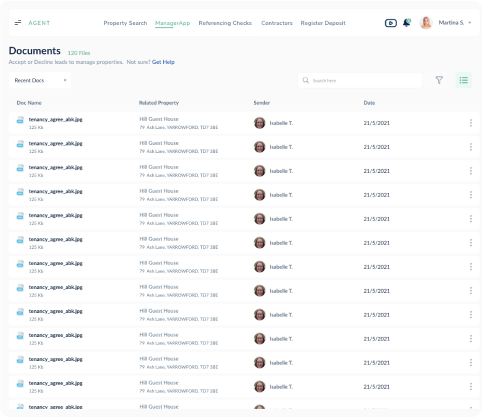Click Hill Guest House in the seventh row
This screenshot has height=417, width=482.
pyautogui.click(x=159, y=263)
